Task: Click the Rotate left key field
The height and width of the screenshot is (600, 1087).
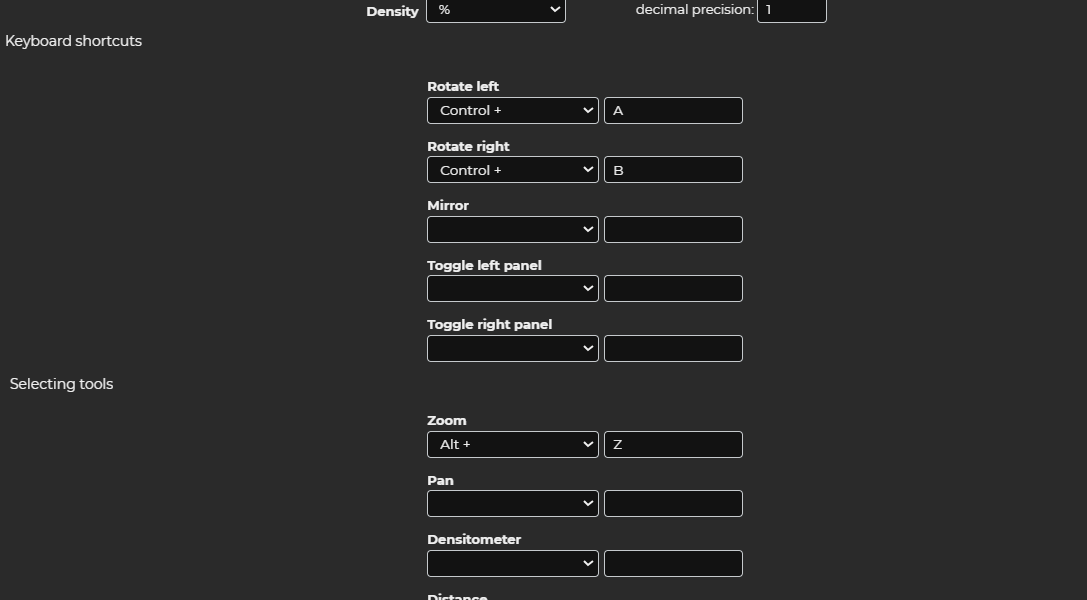Action: click(x=673, y=111)
